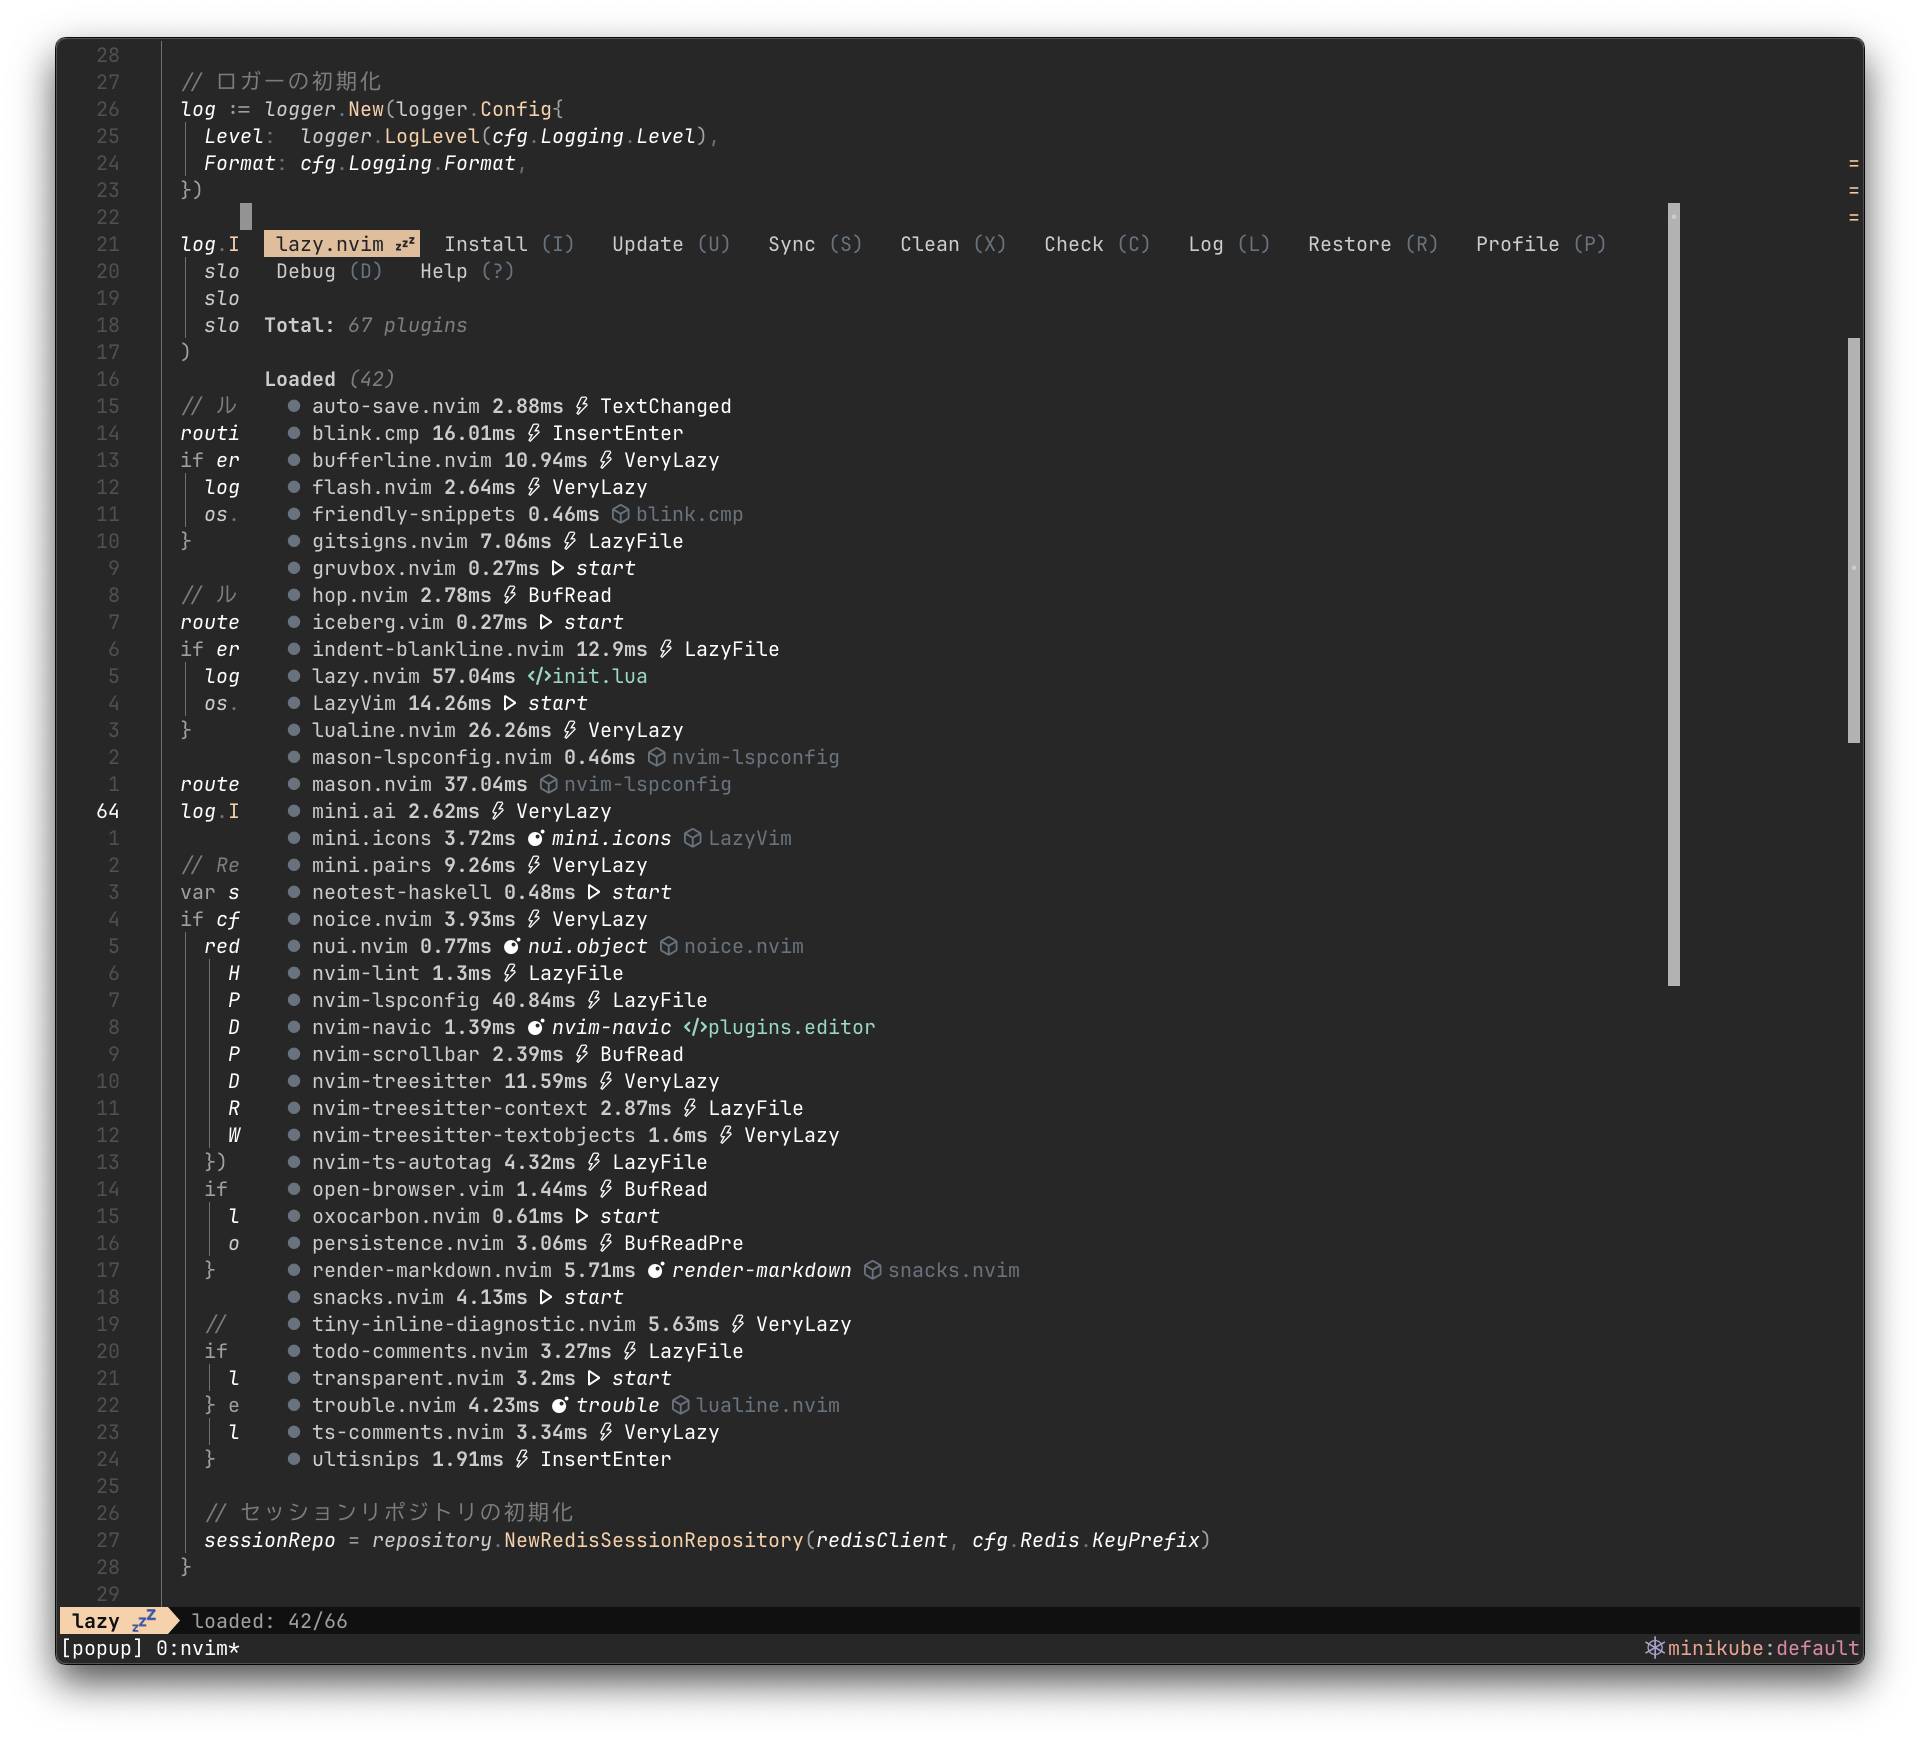Expand the lualine.nvim plugin entry bullet

click(x=294, y=730)
